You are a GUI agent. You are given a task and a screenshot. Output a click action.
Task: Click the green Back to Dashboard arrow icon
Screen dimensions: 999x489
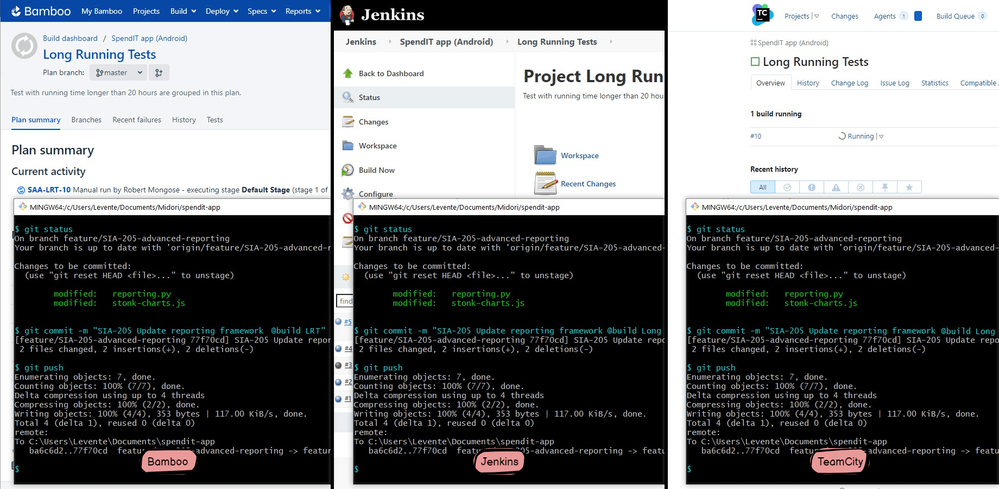[x=348, y=73]
